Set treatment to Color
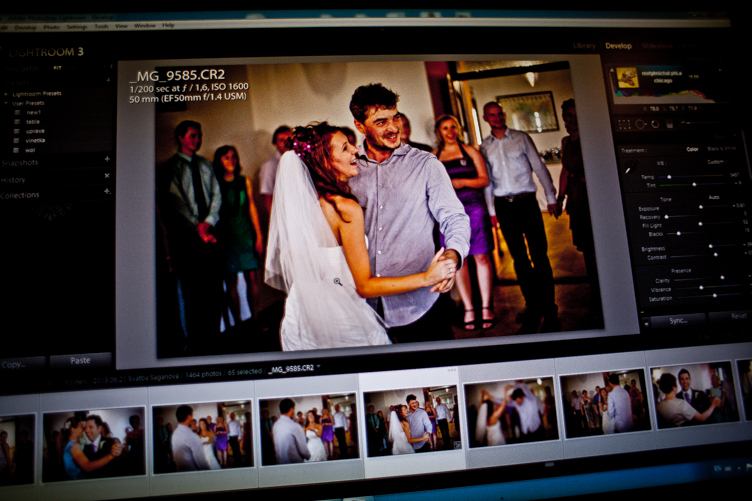This screenshot has width=752, height=501. point(692,149)
